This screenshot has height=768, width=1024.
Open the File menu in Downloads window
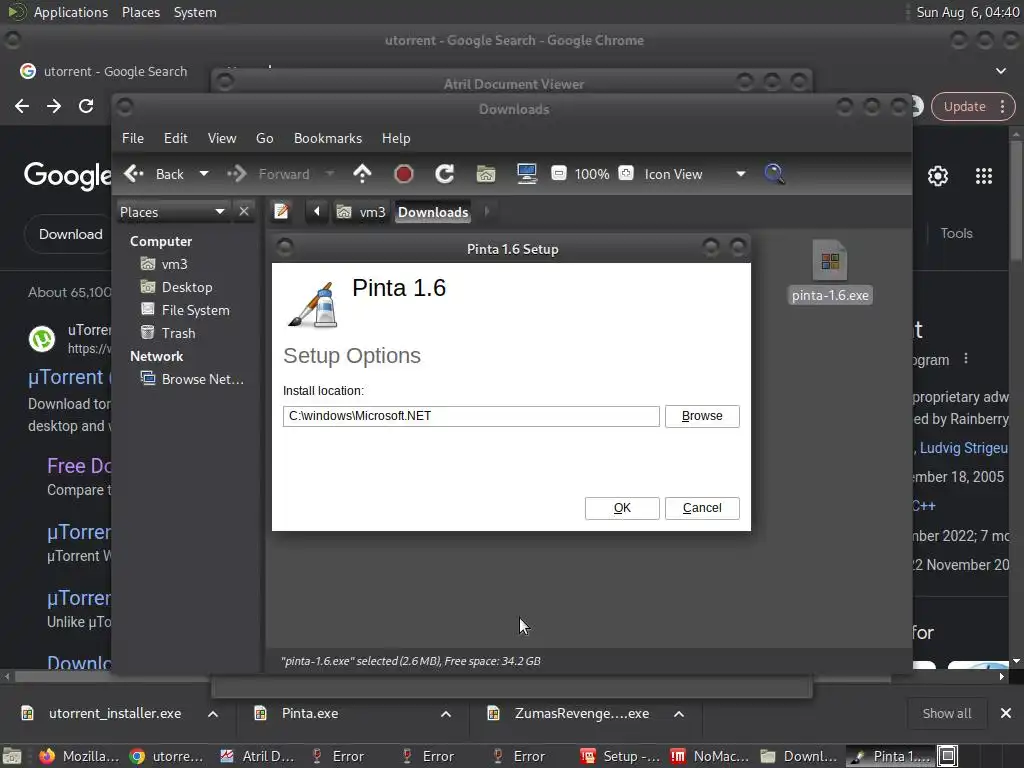(x=133, y=138)
